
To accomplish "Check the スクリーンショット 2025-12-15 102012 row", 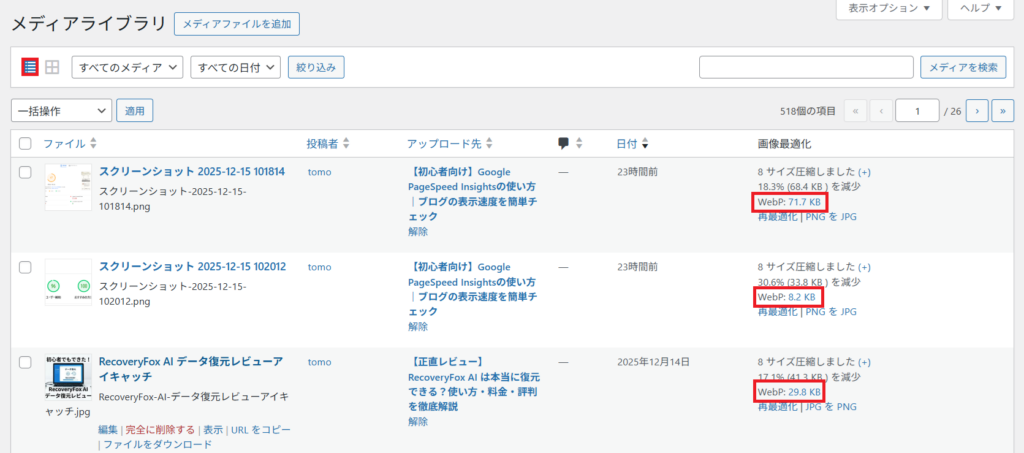I will (x=25, y=267).
